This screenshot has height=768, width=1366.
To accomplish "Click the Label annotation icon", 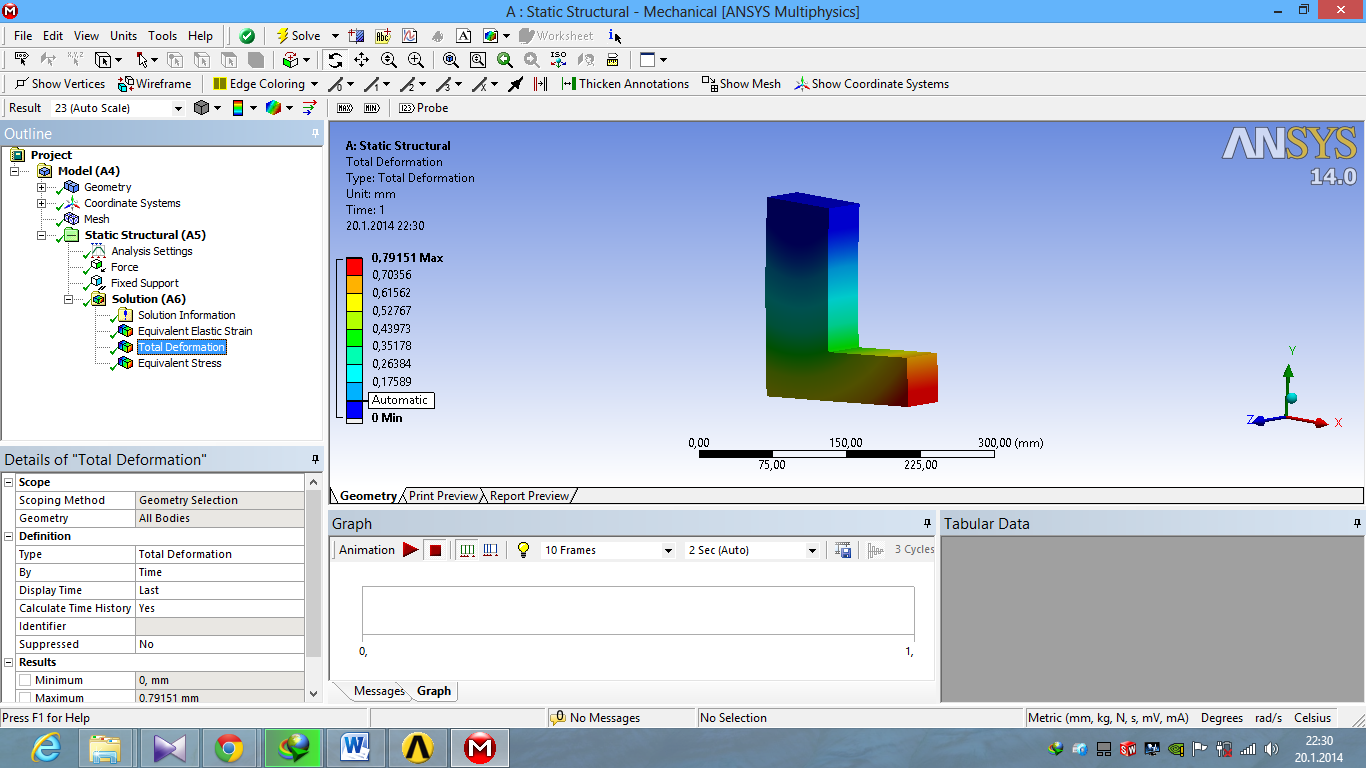I will [x=382, y=36].
